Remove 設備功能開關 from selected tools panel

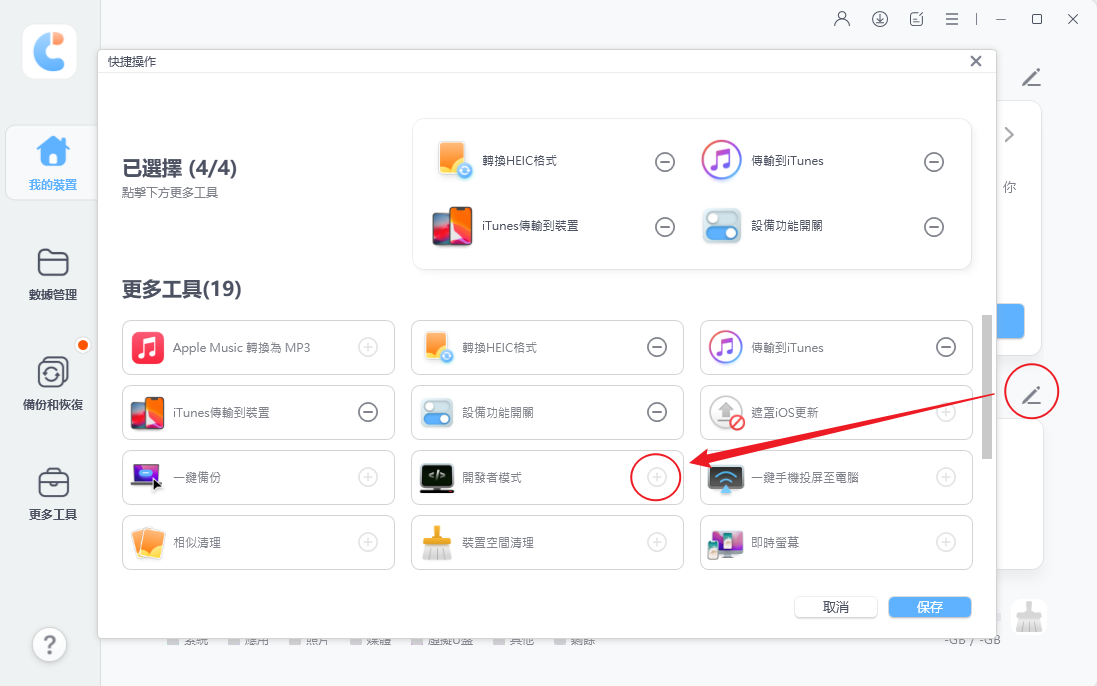coord(934,227)
